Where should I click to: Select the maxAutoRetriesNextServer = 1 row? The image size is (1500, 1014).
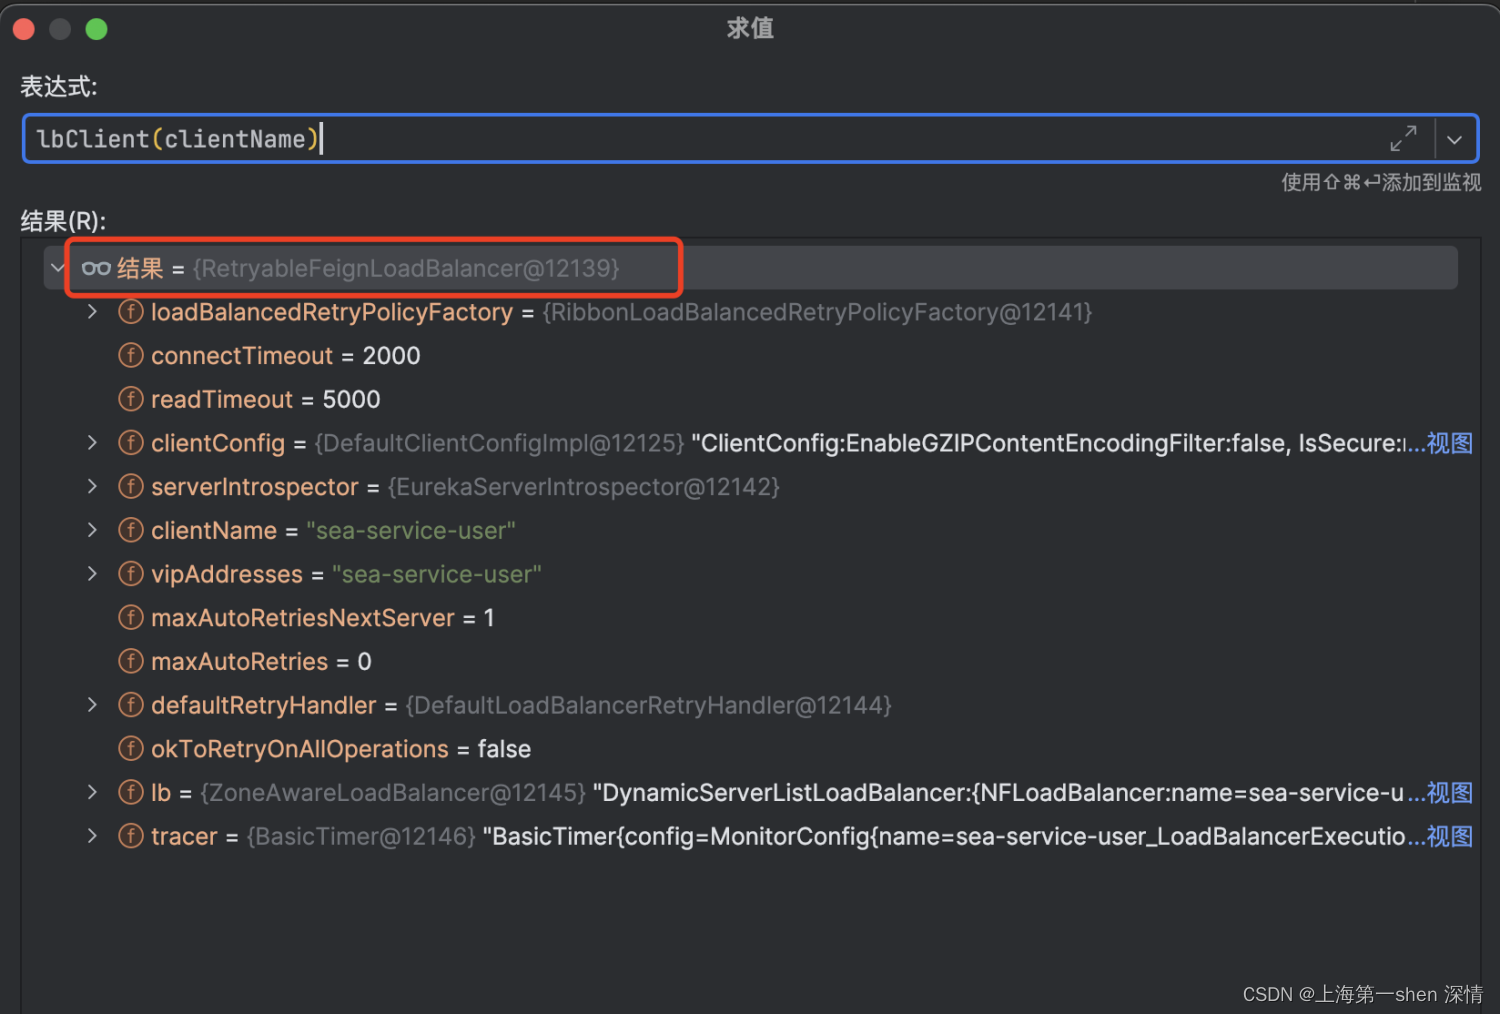pyautogui.click(x=750, y=618)
